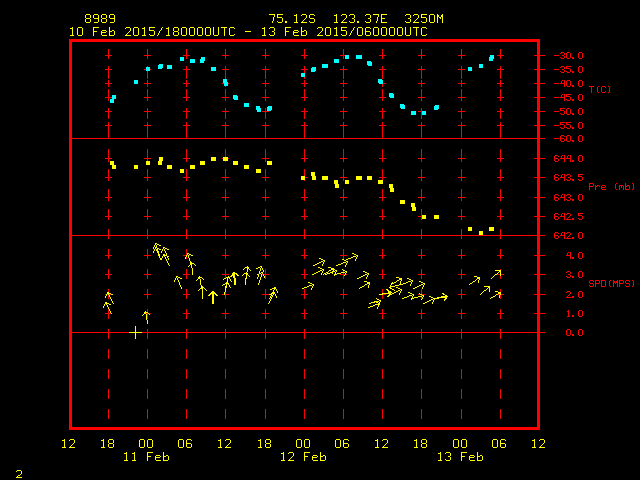This screenshot has width=640, height=480.
Task: Click the Pre (mb) pressure label
Action: pyautogui.click(x=611, y=187)
